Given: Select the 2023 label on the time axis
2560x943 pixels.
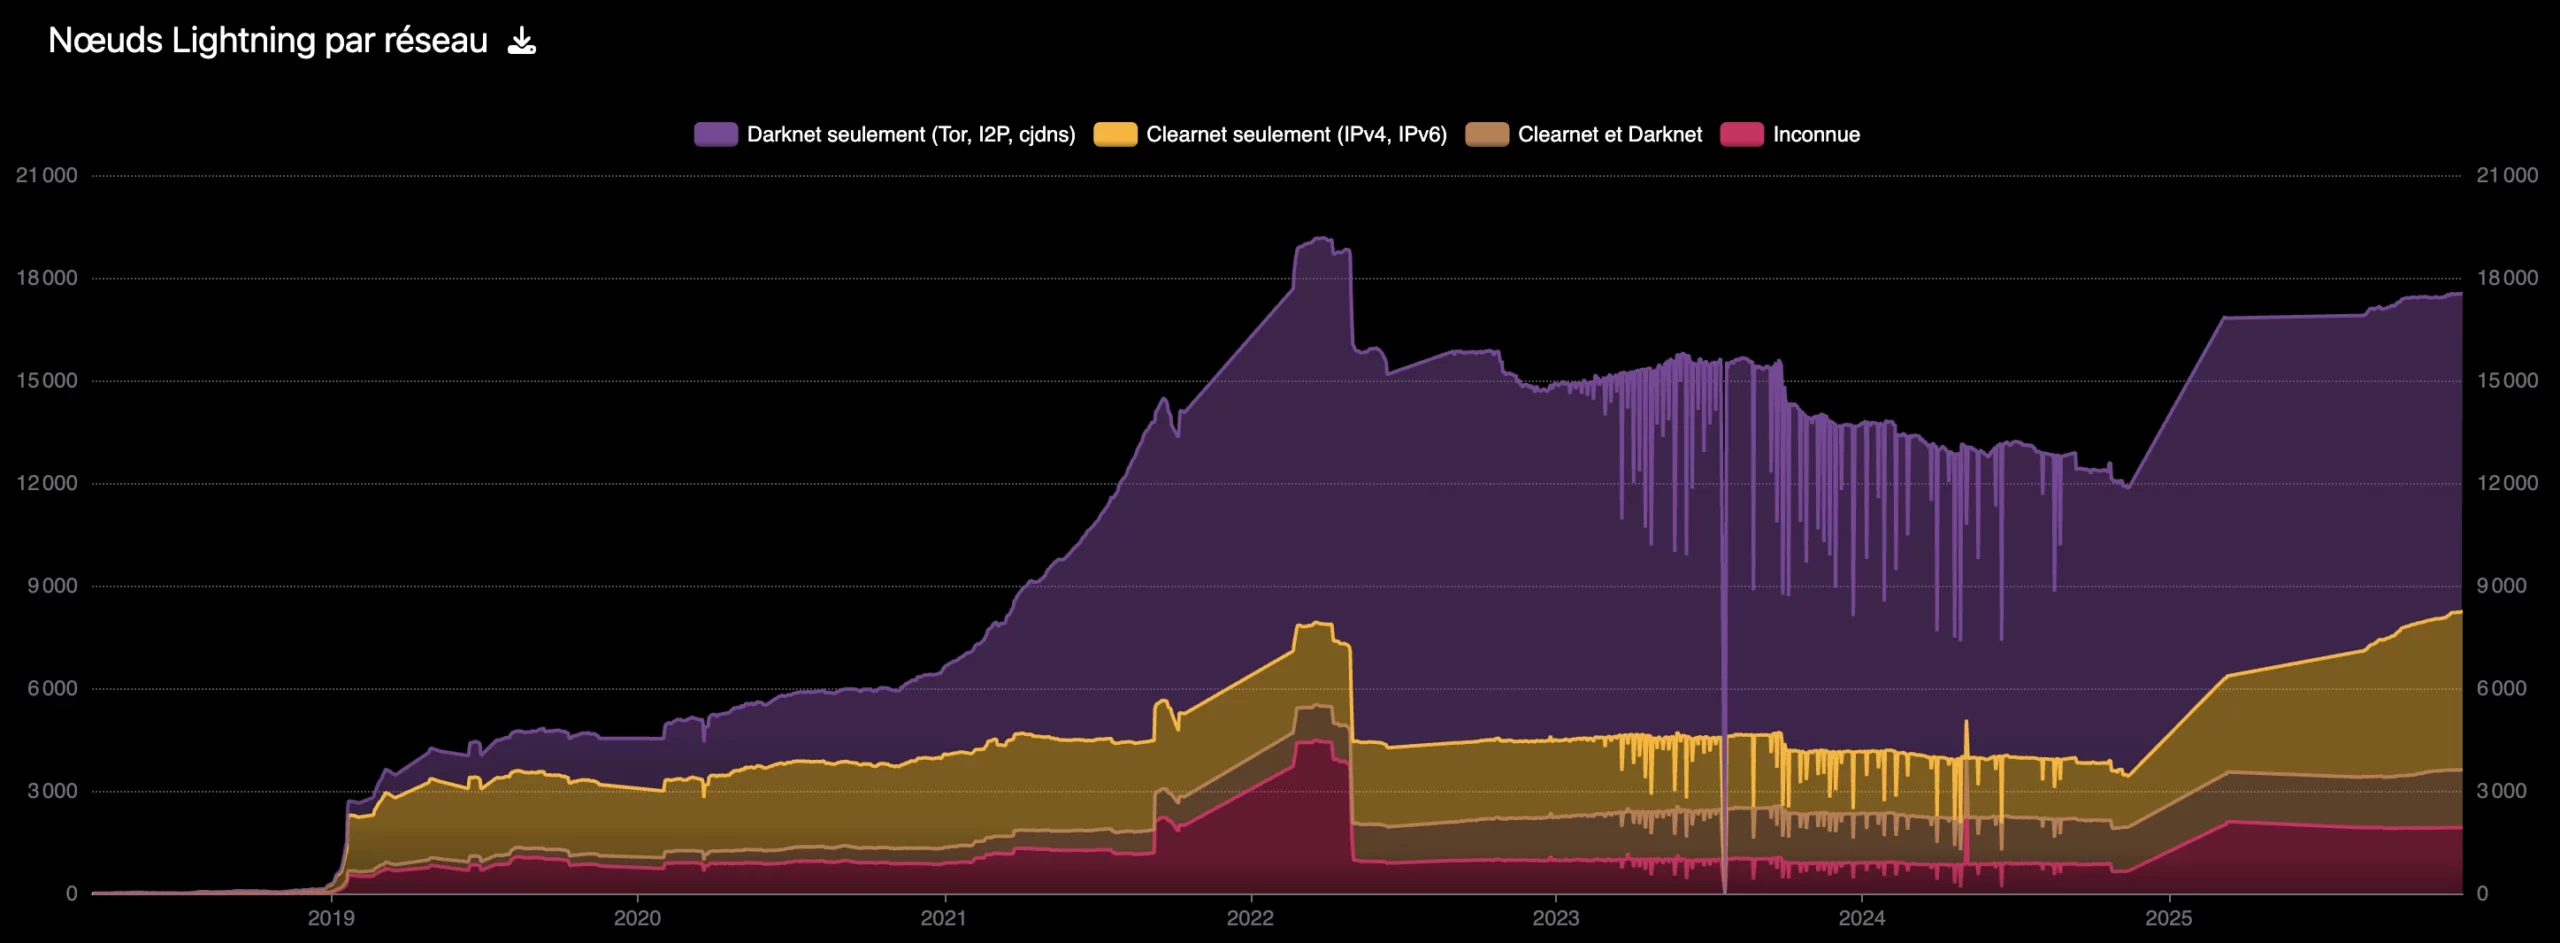Looking at the screenshot, I should [x=1556, y=918].
